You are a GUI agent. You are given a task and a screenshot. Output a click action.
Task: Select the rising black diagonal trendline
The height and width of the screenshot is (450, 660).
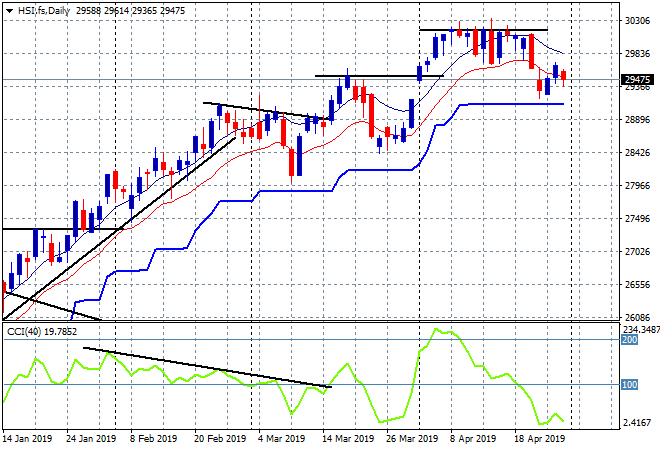pyautogui.click(x=119, y=228)
